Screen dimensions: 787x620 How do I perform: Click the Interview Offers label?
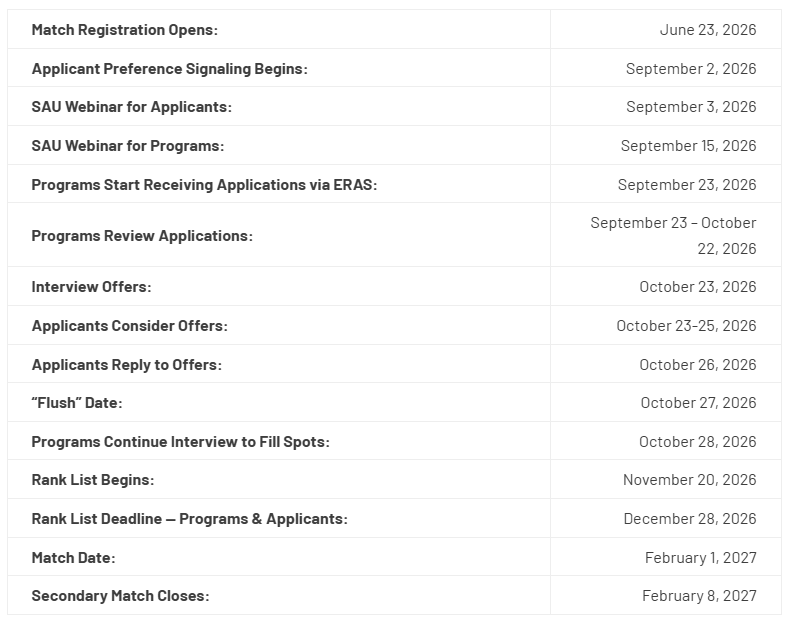pyautogui.click(x=91, y=287)
